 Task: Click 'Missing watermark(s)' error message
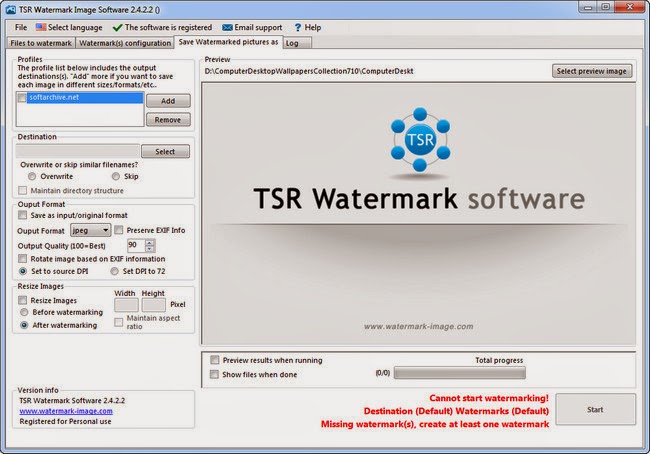[x=435, y=424]
